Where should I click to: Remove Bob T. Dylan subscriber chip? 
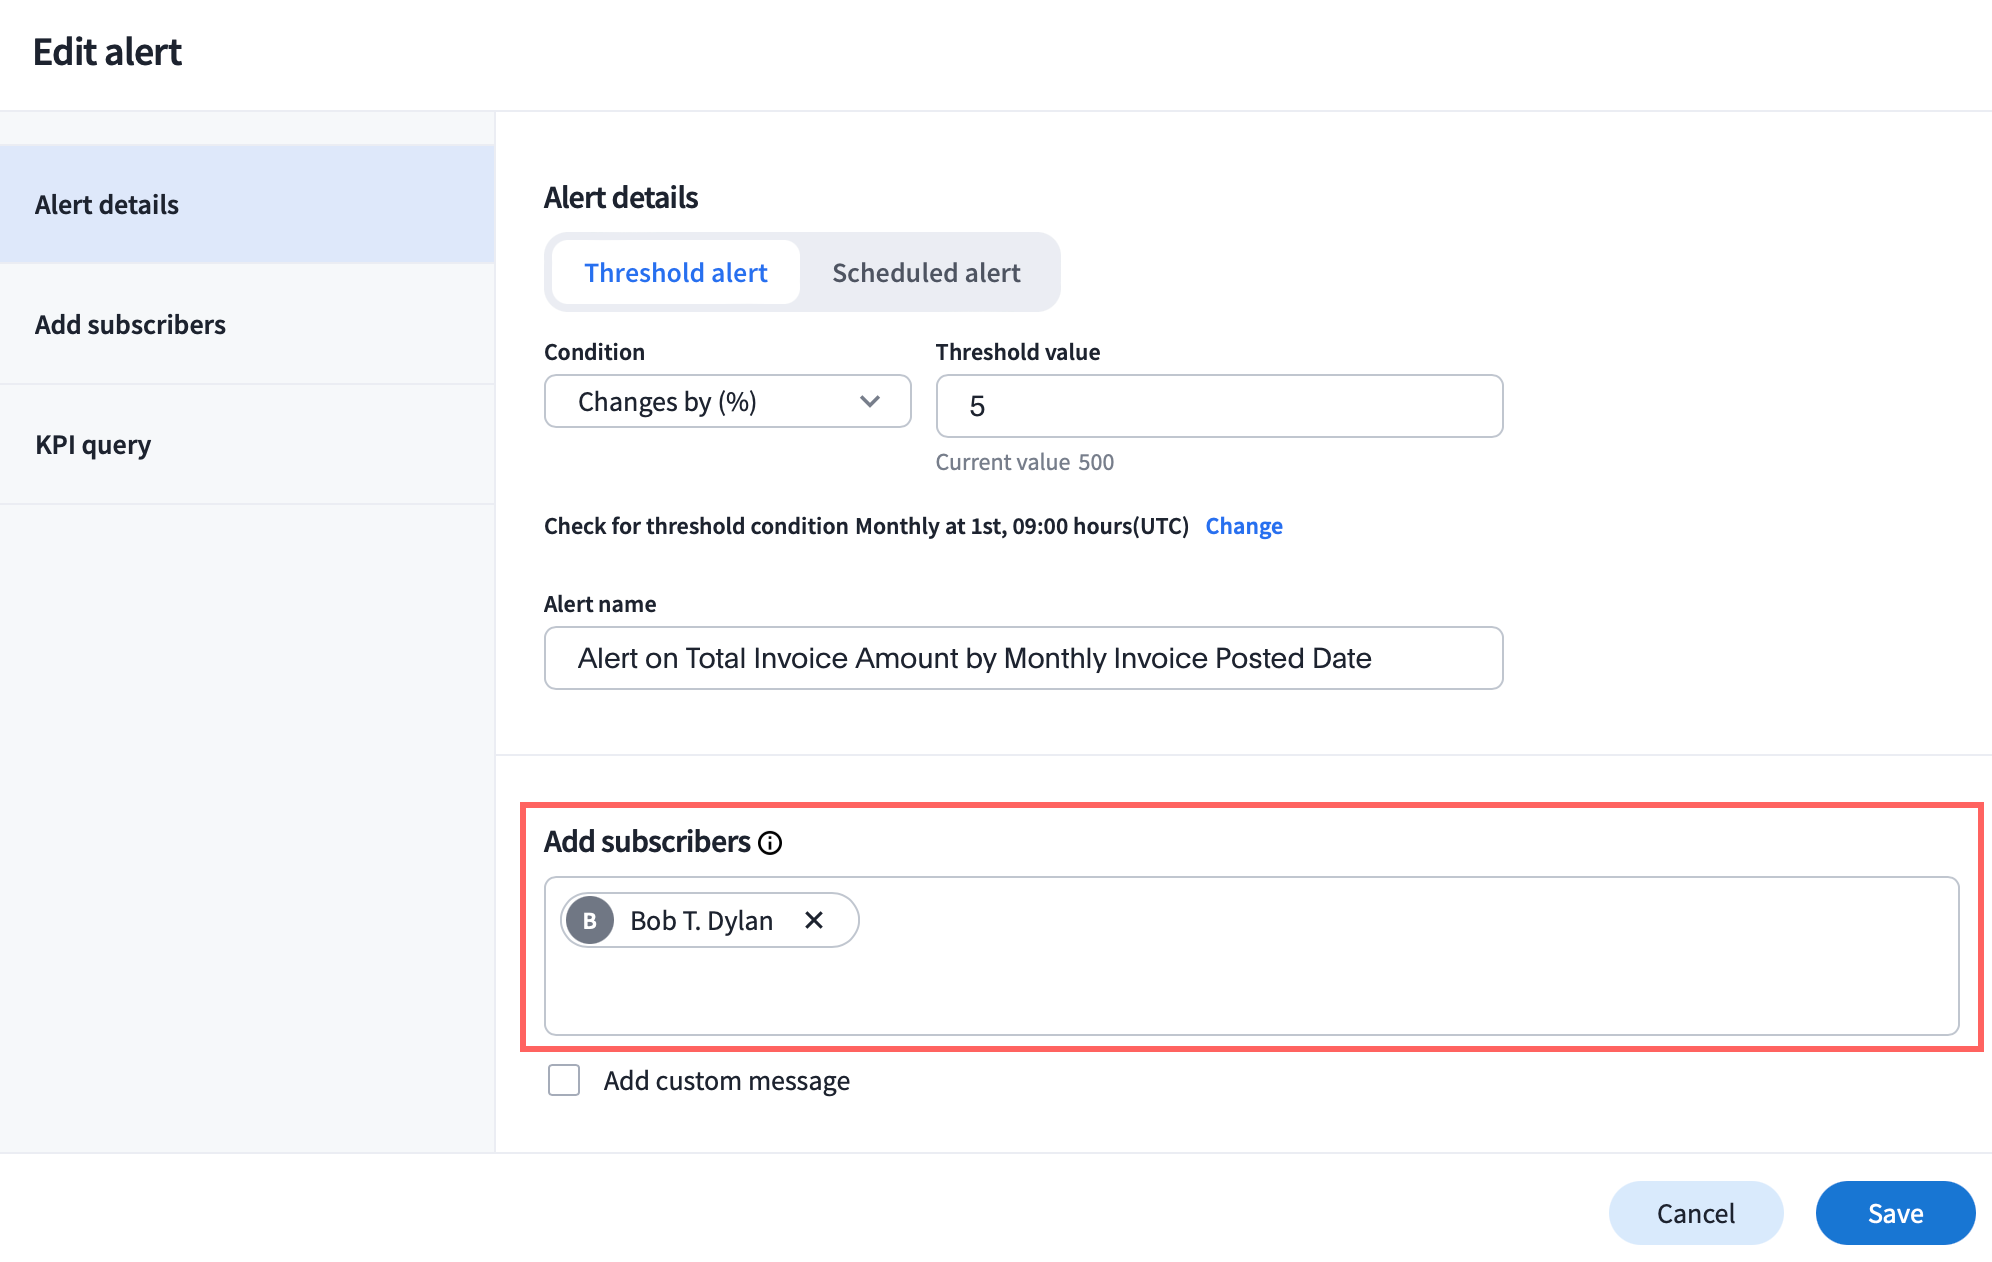pos(814,920)
